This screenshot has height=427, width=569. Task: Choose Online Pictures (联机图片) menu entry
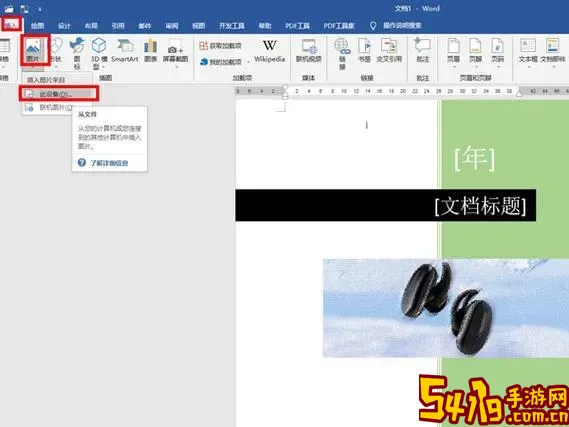click(x=50, y=107)
